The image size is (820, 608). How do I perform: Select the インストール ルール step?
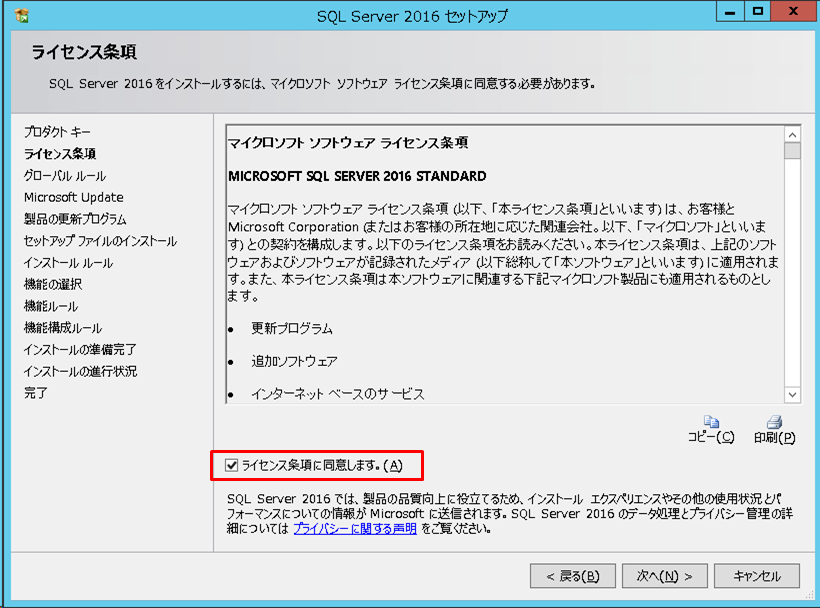[69, 263]
